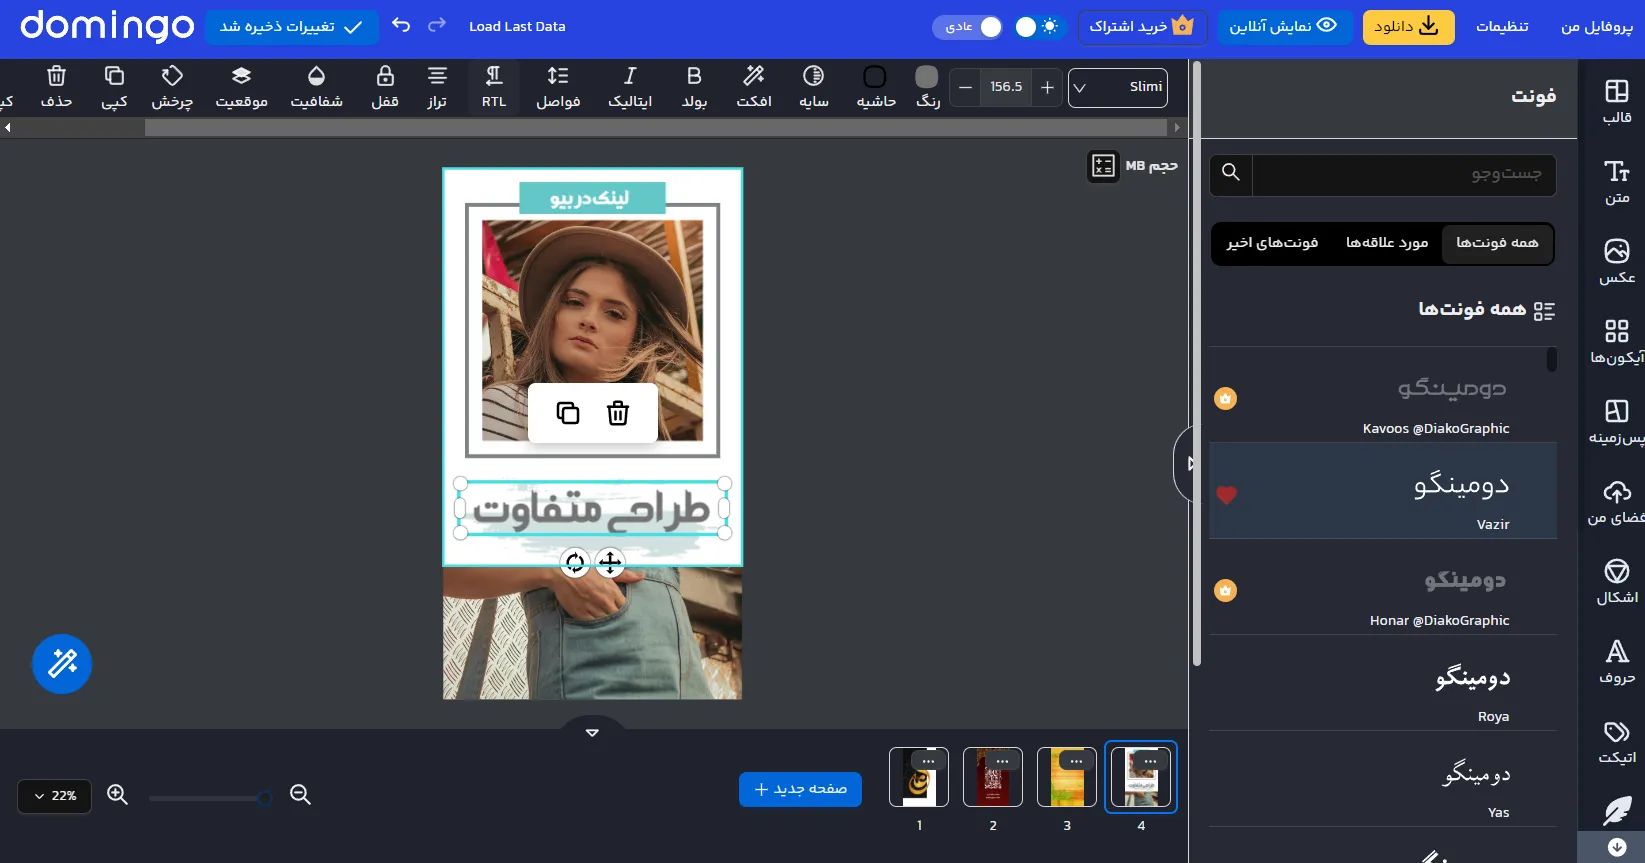Open the position (موقعیت) layers tool

(x=241, y=87)
